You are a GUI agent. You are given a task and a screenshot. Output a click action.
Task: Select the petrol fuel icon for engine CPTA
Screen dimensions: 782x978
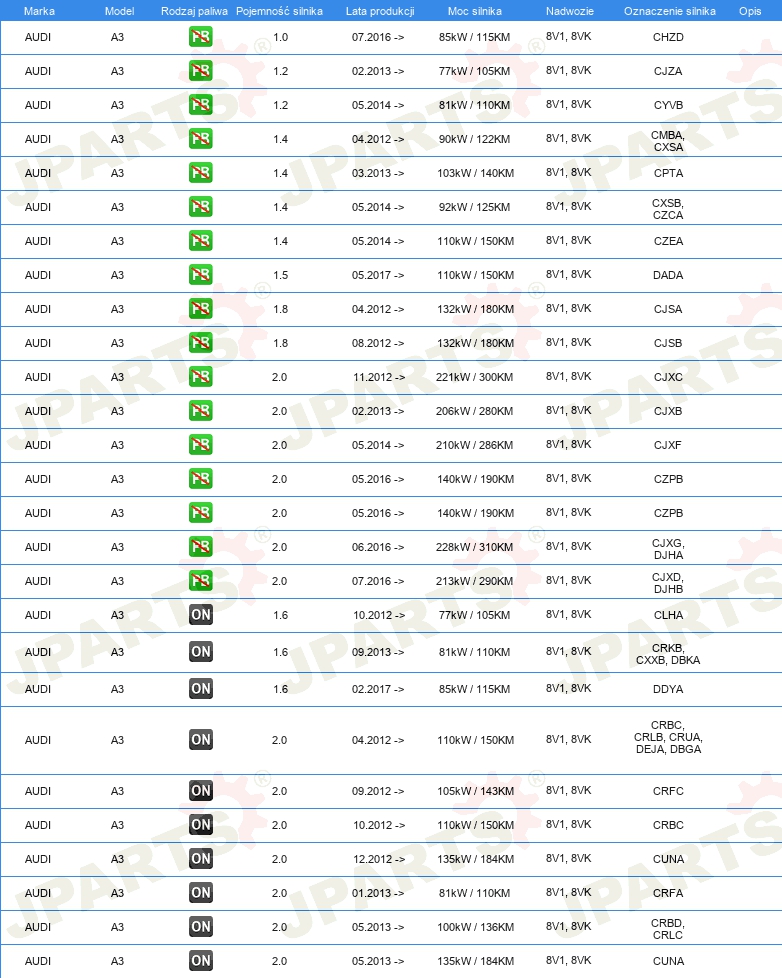(x=200, y=173)
